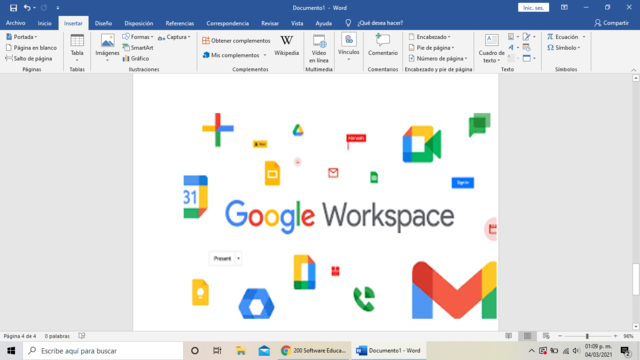
Task: Open Ribbon Display Options icon
Action: point(564,8)
